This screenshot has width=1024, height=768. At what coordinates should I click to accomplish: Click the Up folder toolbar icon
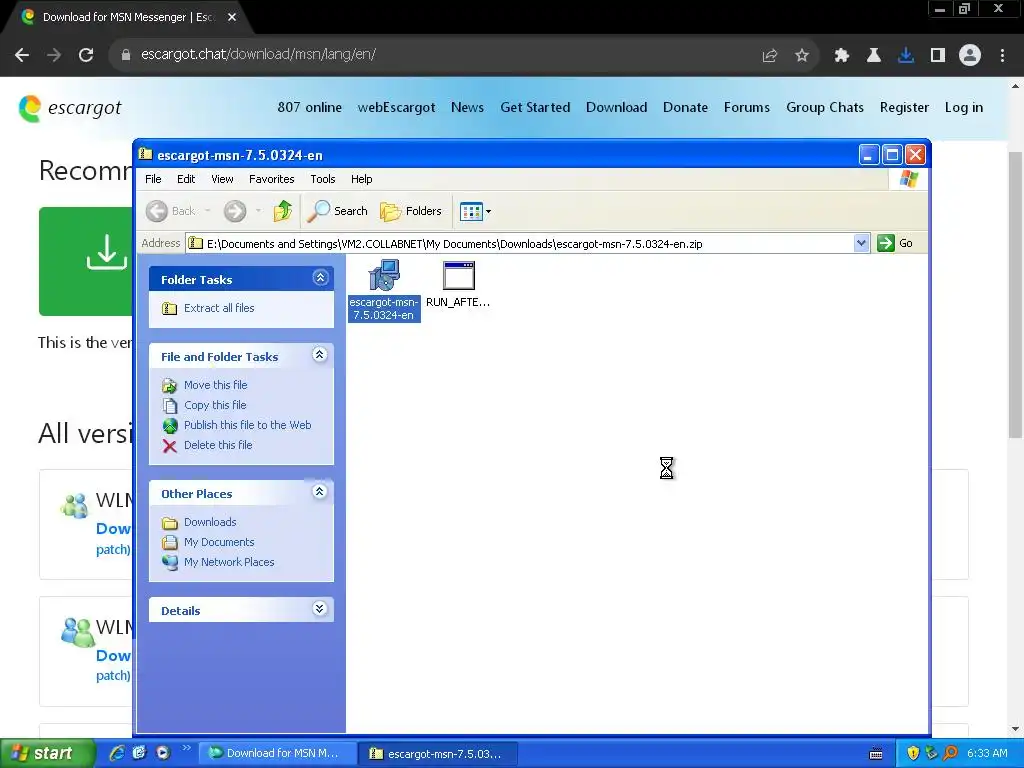[x=283, y=211]
